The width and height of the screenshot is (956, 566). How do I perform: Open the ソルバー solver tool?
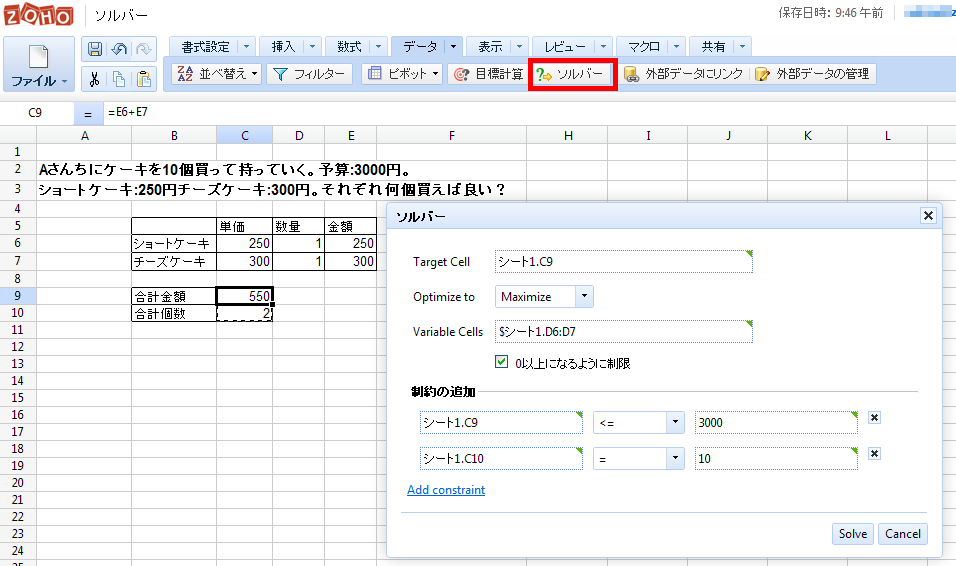click(x=572, y=74)
